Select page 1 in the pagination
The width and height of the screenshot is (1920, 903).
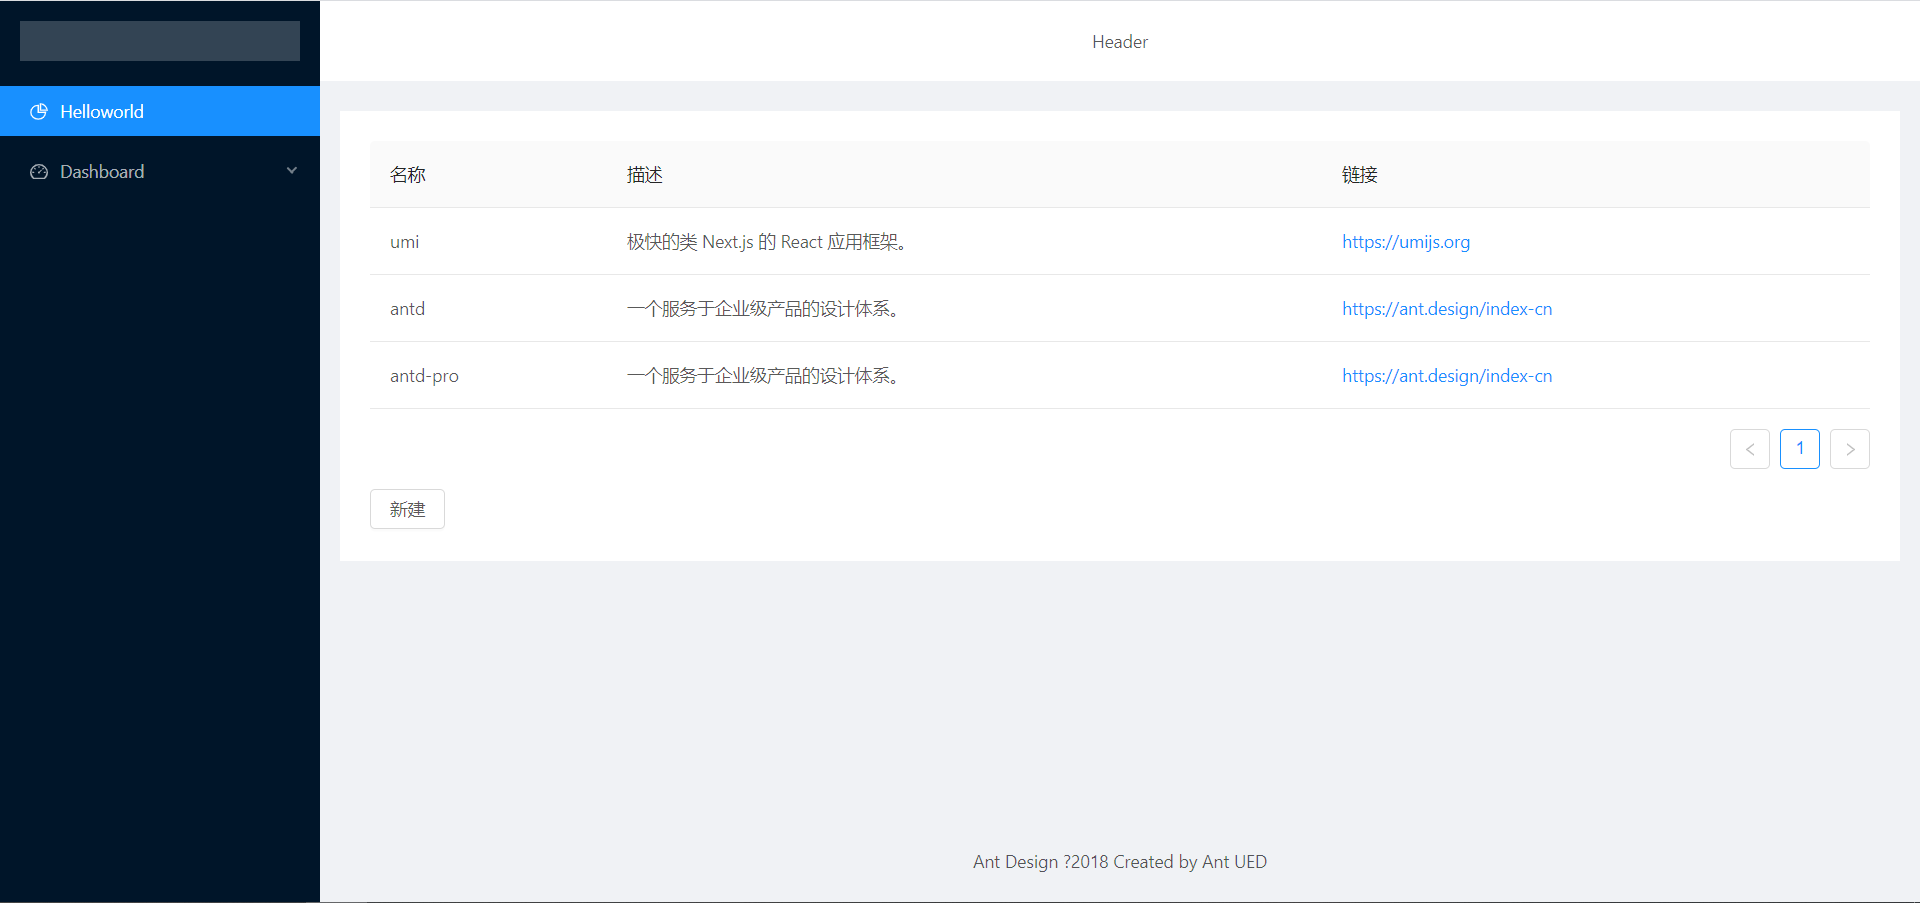click(1799, 448)
